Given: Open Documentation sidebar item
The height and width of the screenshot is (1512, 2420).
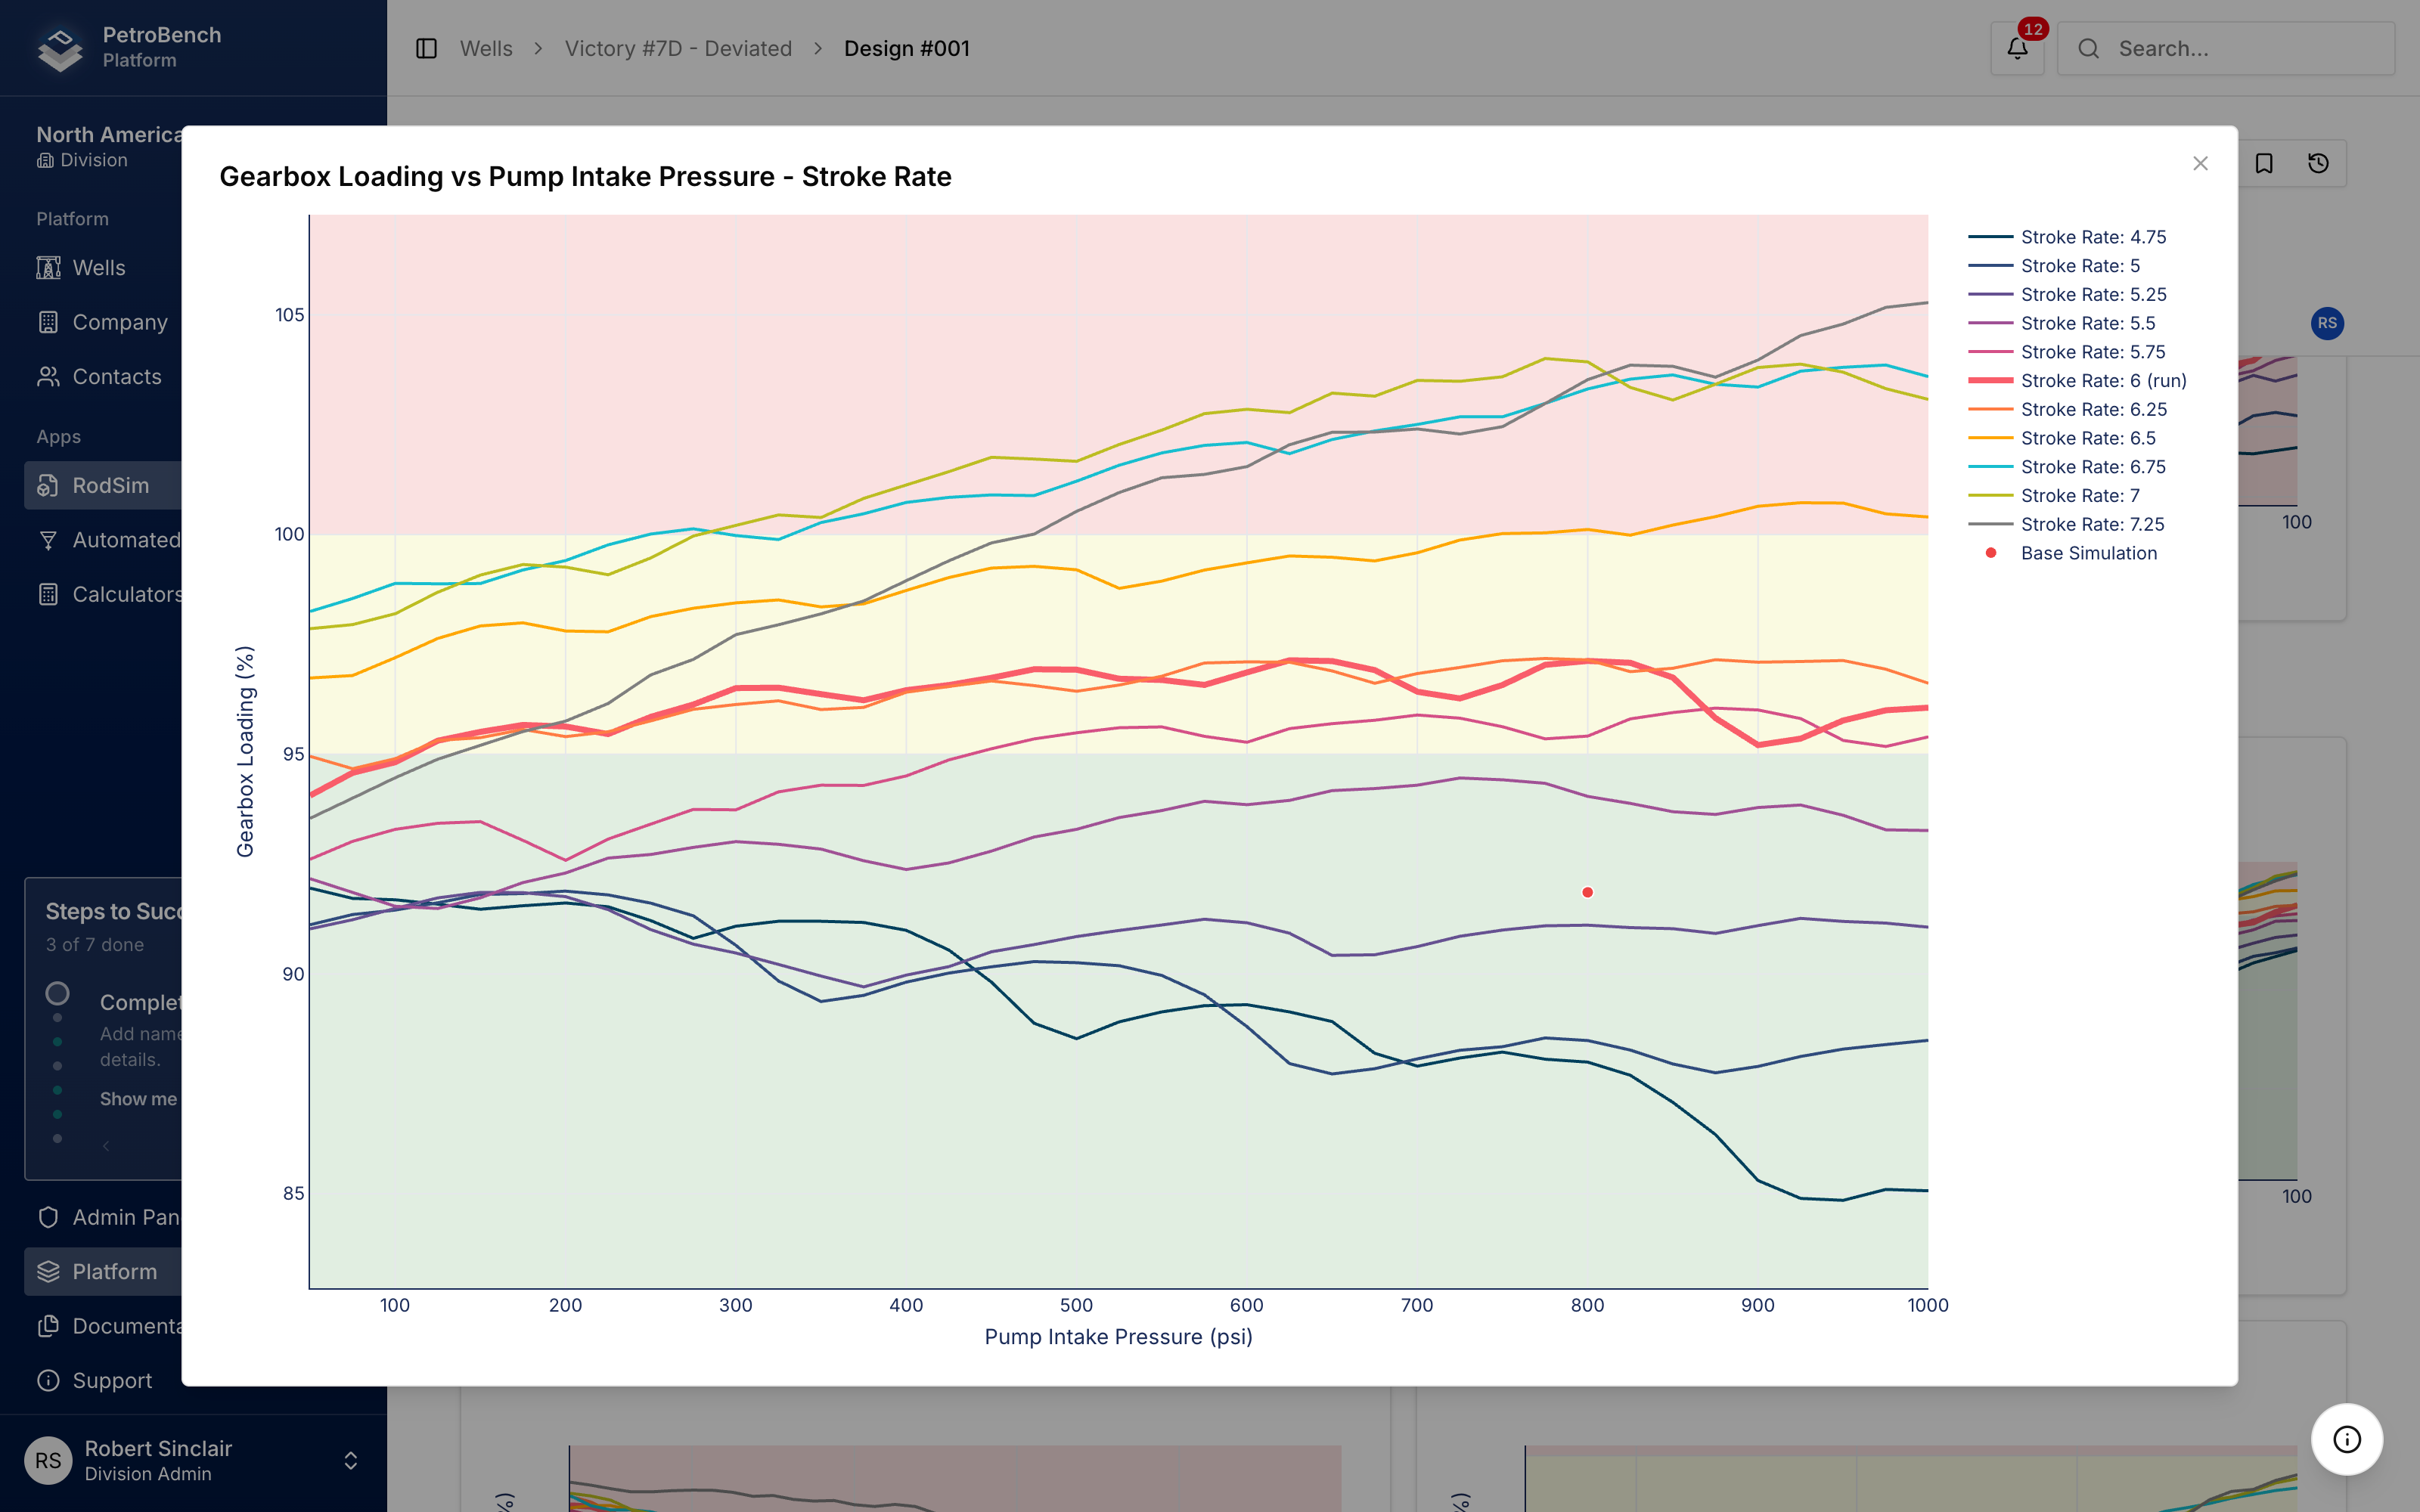Looking at the screenshot, I should click(x=103, y=1326).
